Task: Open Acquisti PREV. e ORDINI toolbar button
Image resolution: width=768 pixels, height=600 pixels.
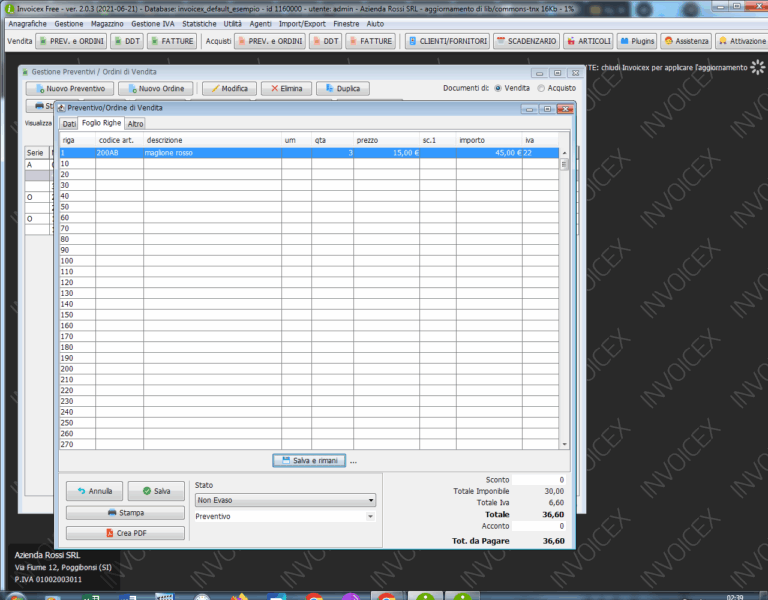Action: pos(270,41)
